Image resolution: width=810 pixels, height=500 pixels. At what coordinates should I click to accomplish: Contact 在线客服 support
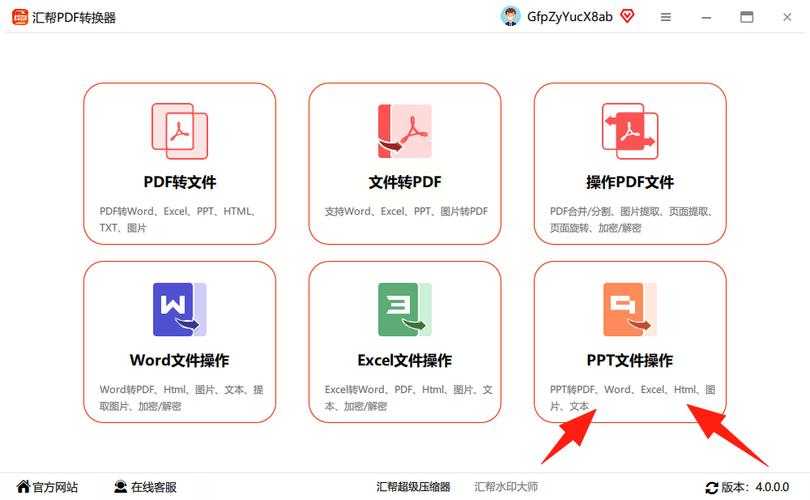(x=145, y=487)
